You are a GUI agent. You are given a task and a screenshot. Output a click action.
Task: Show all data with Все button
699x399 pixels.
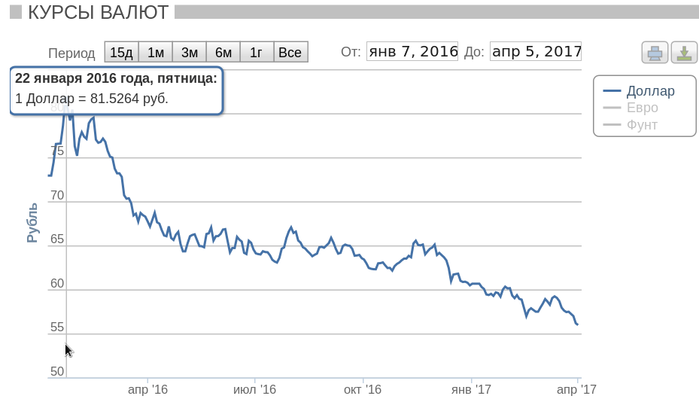pos(290,52)
